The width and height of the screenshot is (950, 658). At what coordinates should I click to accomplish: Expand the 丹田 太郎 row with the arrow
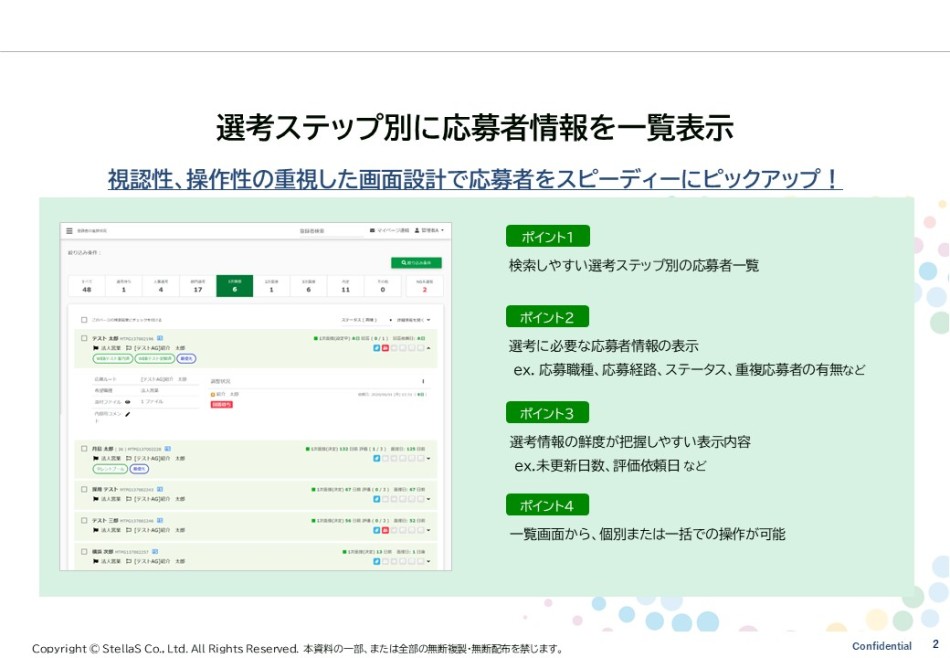430,459
